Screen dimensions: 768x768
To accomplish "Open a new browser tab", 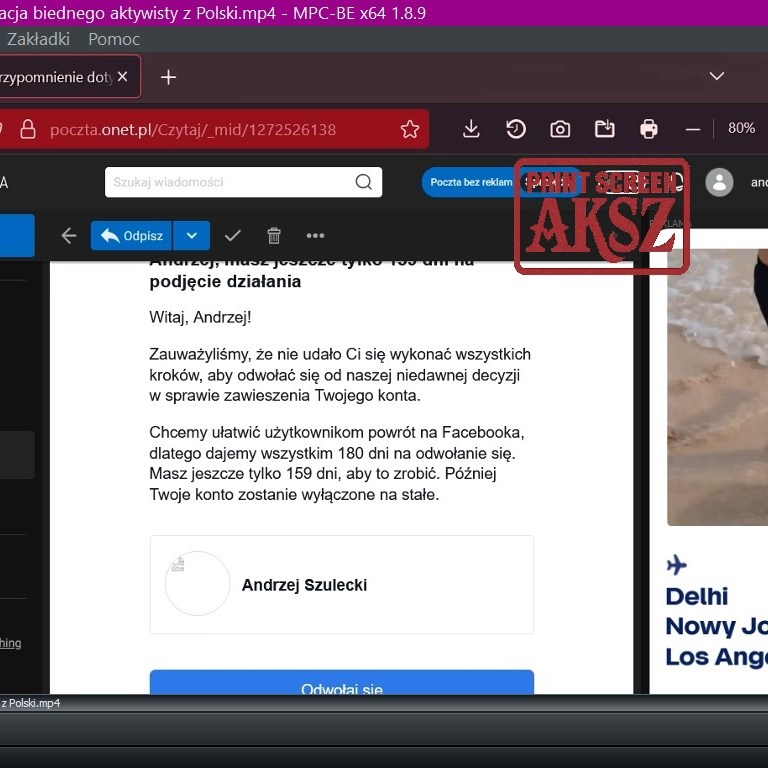I will (x=168, y=77).
